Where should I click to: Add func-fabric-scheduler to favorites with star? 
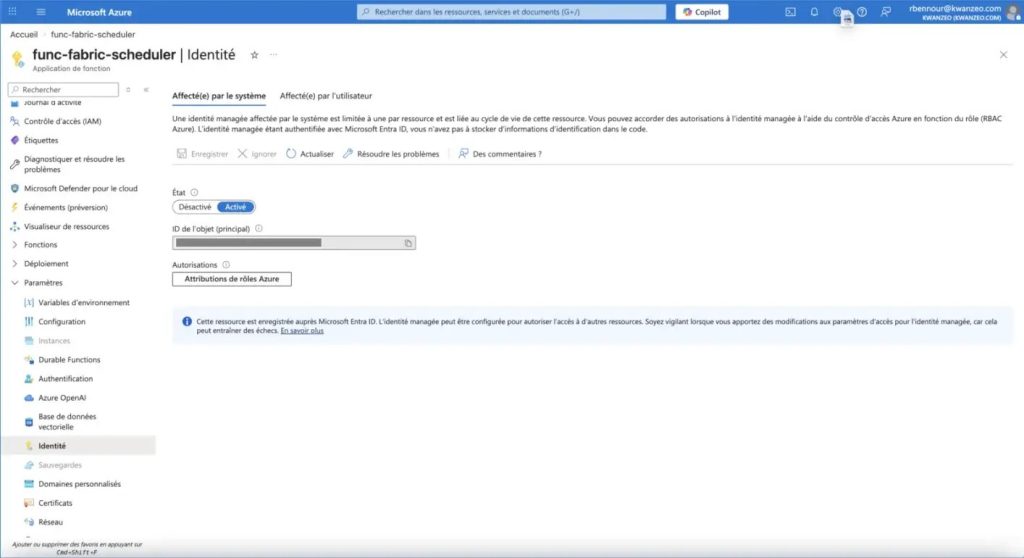click(x=254, y=55)
